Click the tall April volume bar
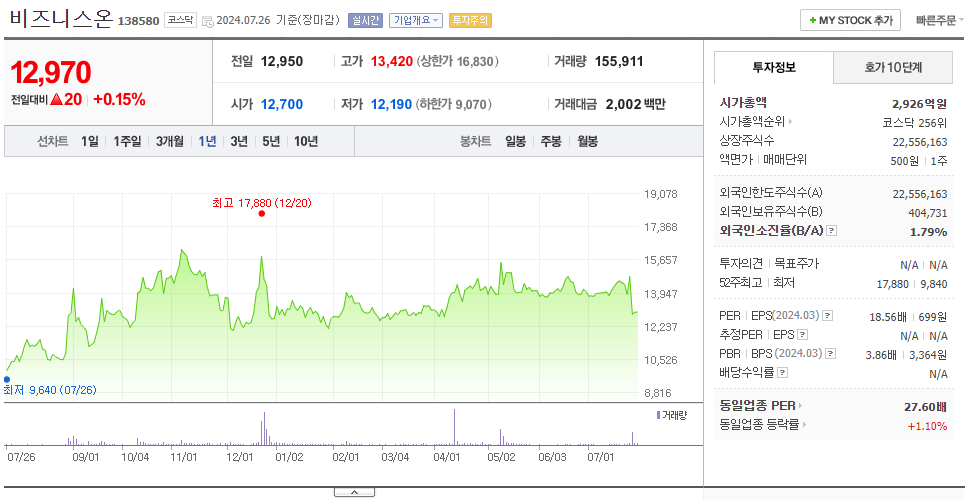 (454, 427)
